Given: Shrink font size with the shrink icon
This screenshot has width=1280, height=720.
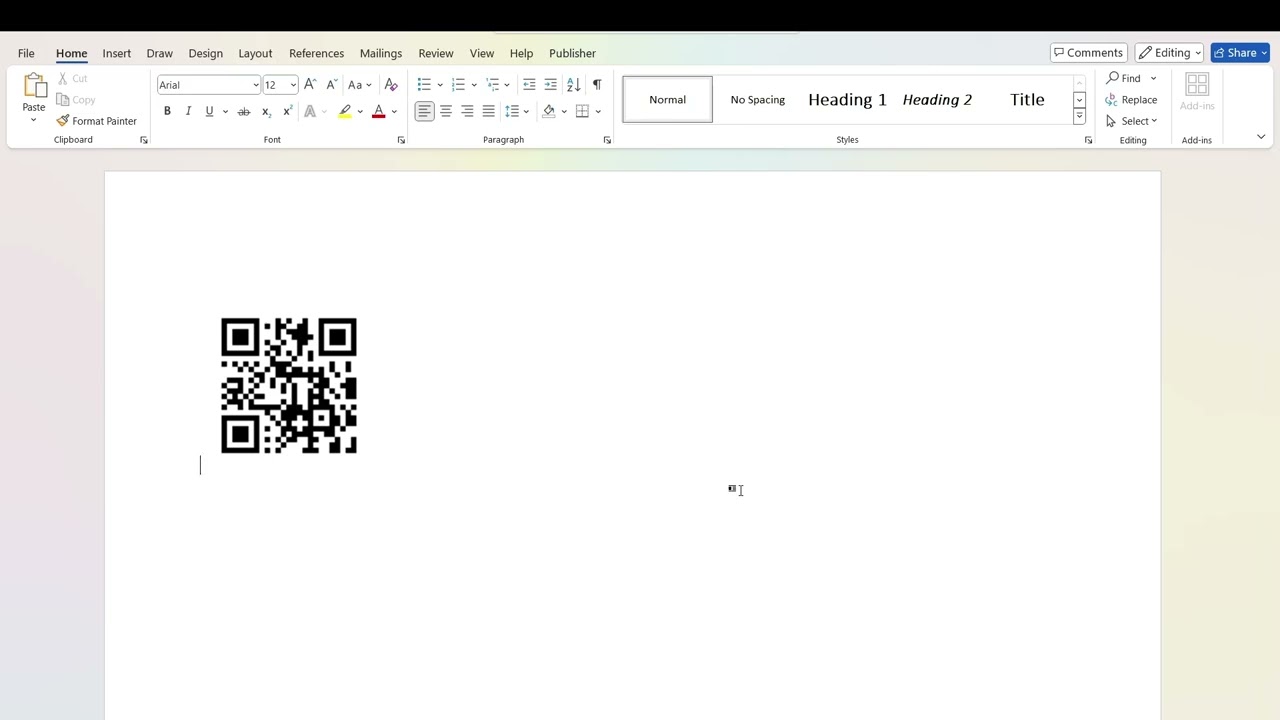Looking at the screenshot, I should [x=331, y=85].
